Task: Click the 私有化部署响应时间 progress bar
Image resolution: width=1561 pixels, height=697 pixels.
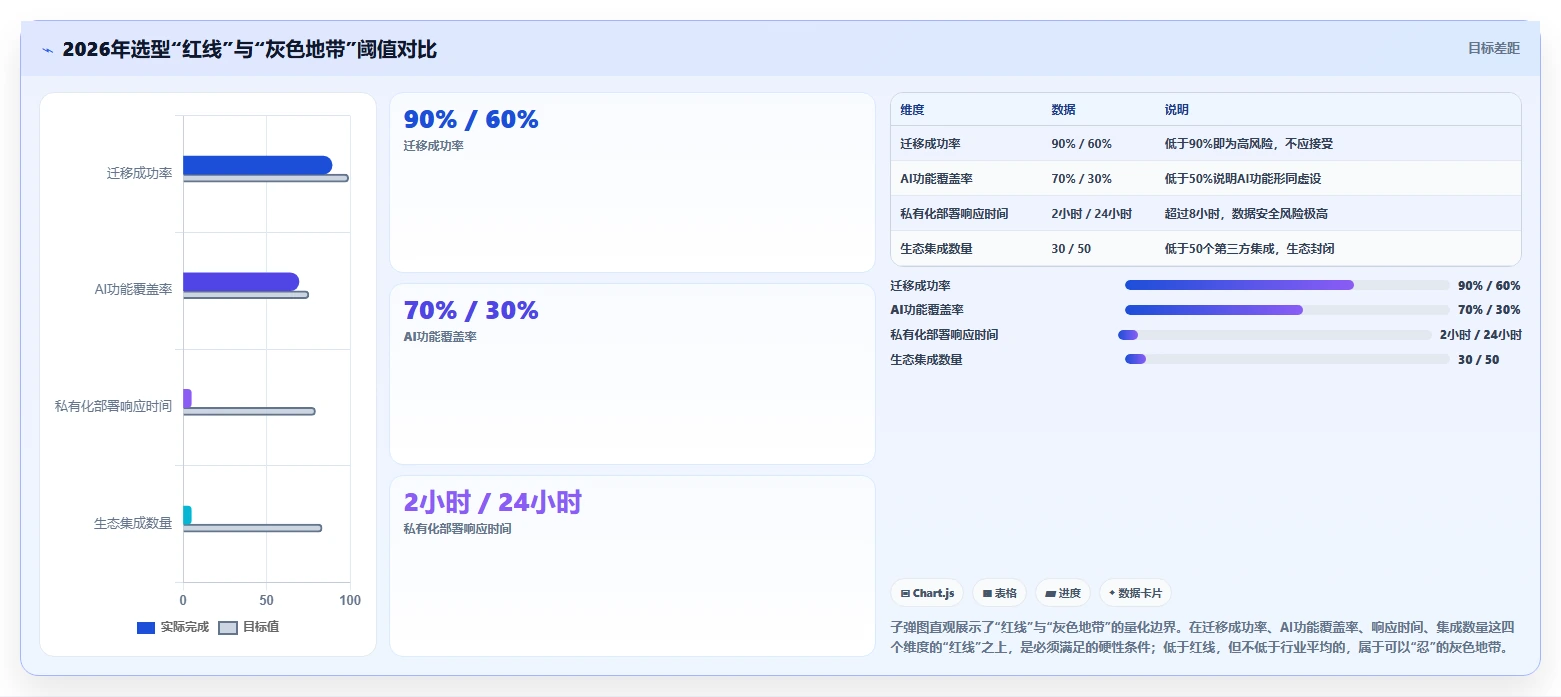Action: [x=1275, y=335]
